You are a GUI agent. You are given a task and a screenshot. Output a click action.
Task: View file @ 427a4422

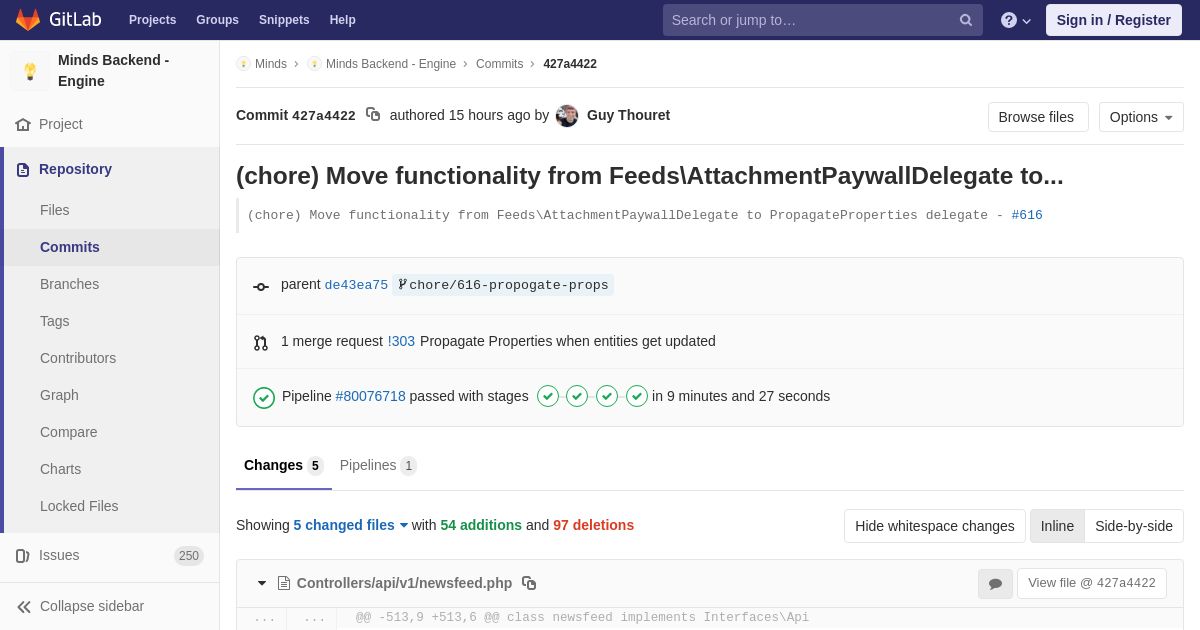(1092, 583)
